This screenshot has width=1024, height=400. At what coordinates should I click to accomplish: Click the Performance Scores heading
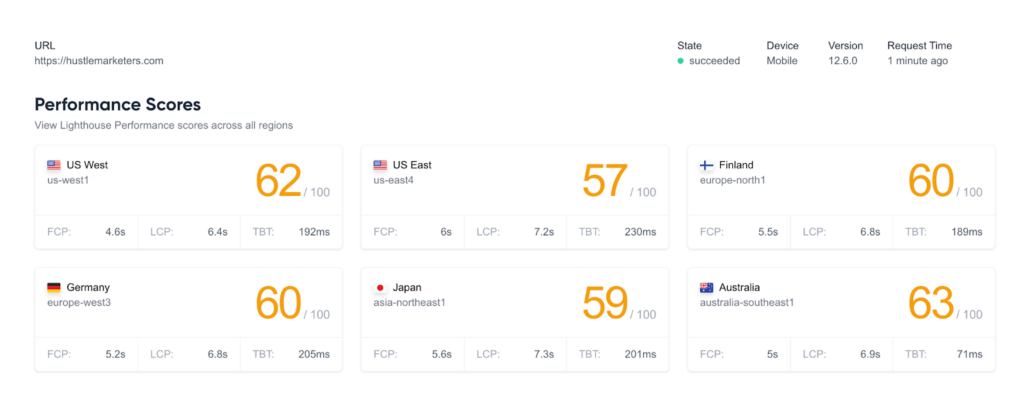pyautogui.click(x=118, y=104)
